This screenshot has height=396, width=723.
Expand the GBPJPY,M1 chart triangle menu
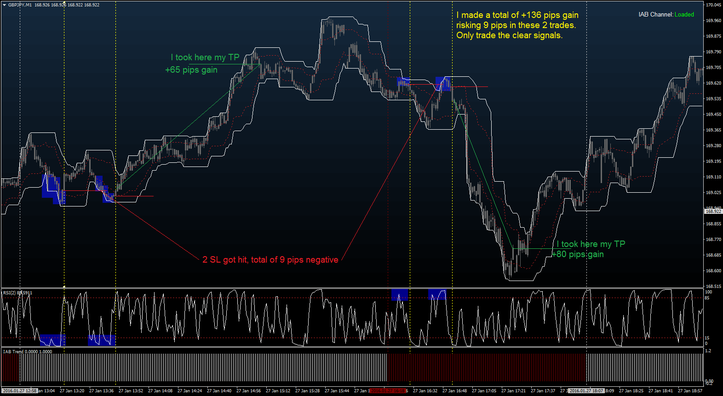point(4,5)
